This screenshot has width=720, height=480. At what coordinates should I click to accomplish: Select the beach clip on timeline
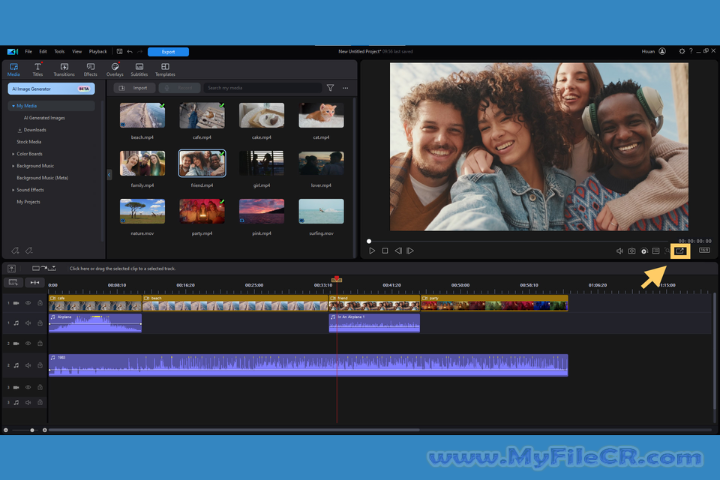tap(235, 303)
